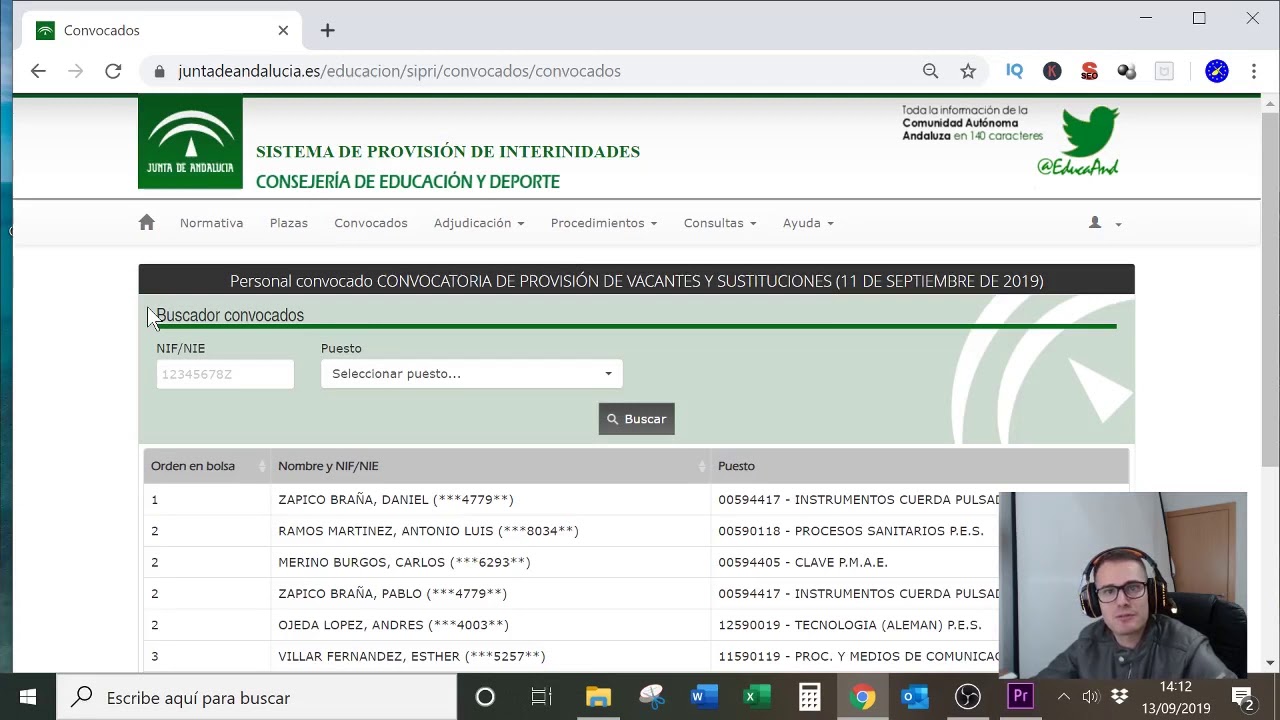This screenshot has height=720, width=1280.
Task: Go to the Normativa menu item
Action: click(x=211, y=223)
